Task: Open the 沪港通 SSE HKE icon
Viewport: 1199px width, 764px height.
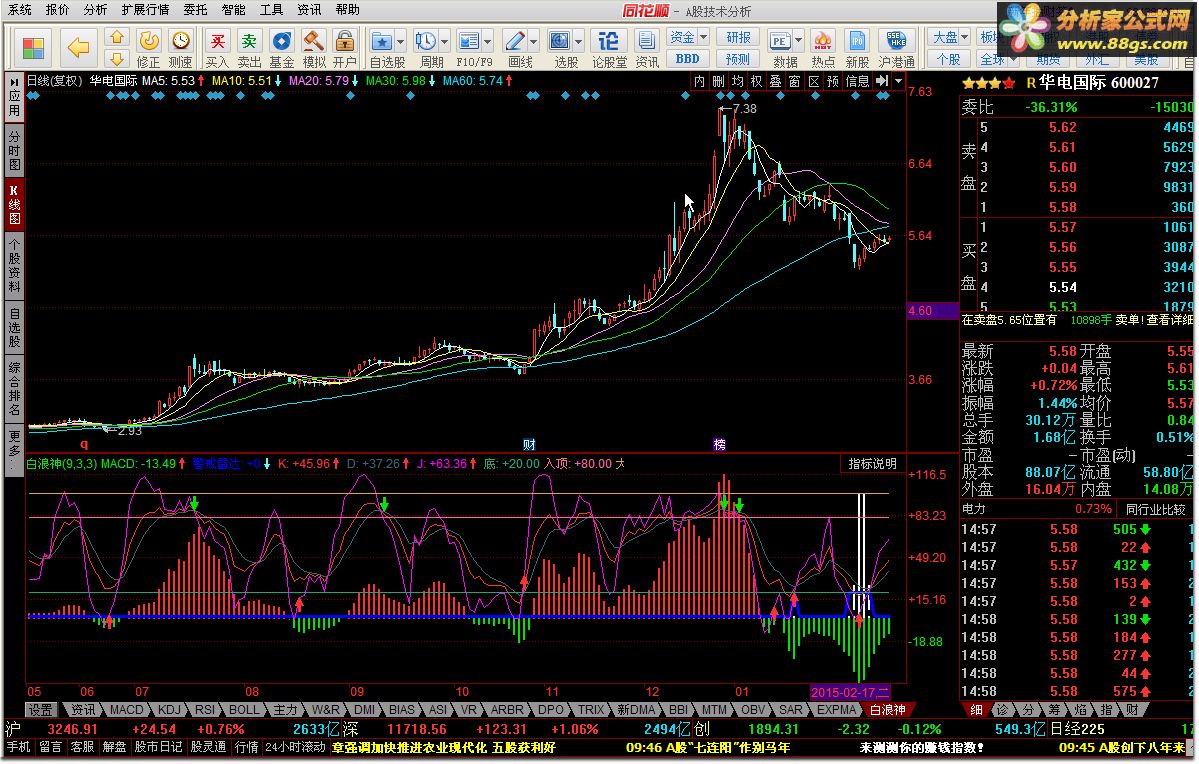Action: 896,41
